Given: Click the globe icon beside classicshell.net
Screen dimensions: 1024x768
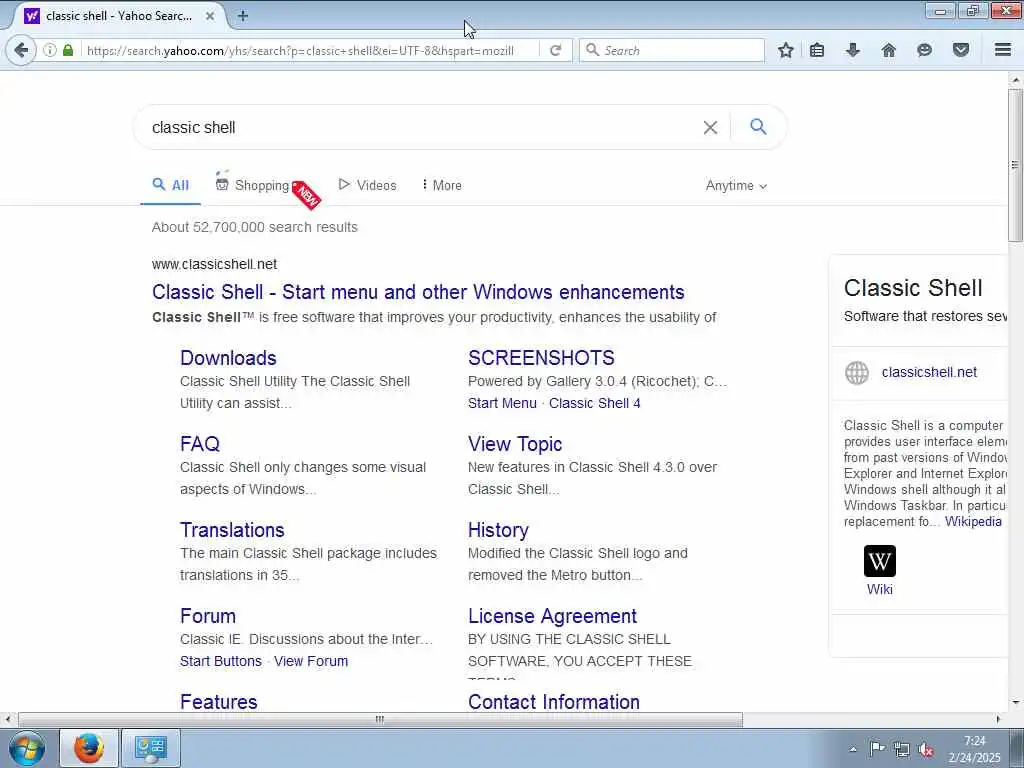Looking at the screenshot, I should 857,373.
